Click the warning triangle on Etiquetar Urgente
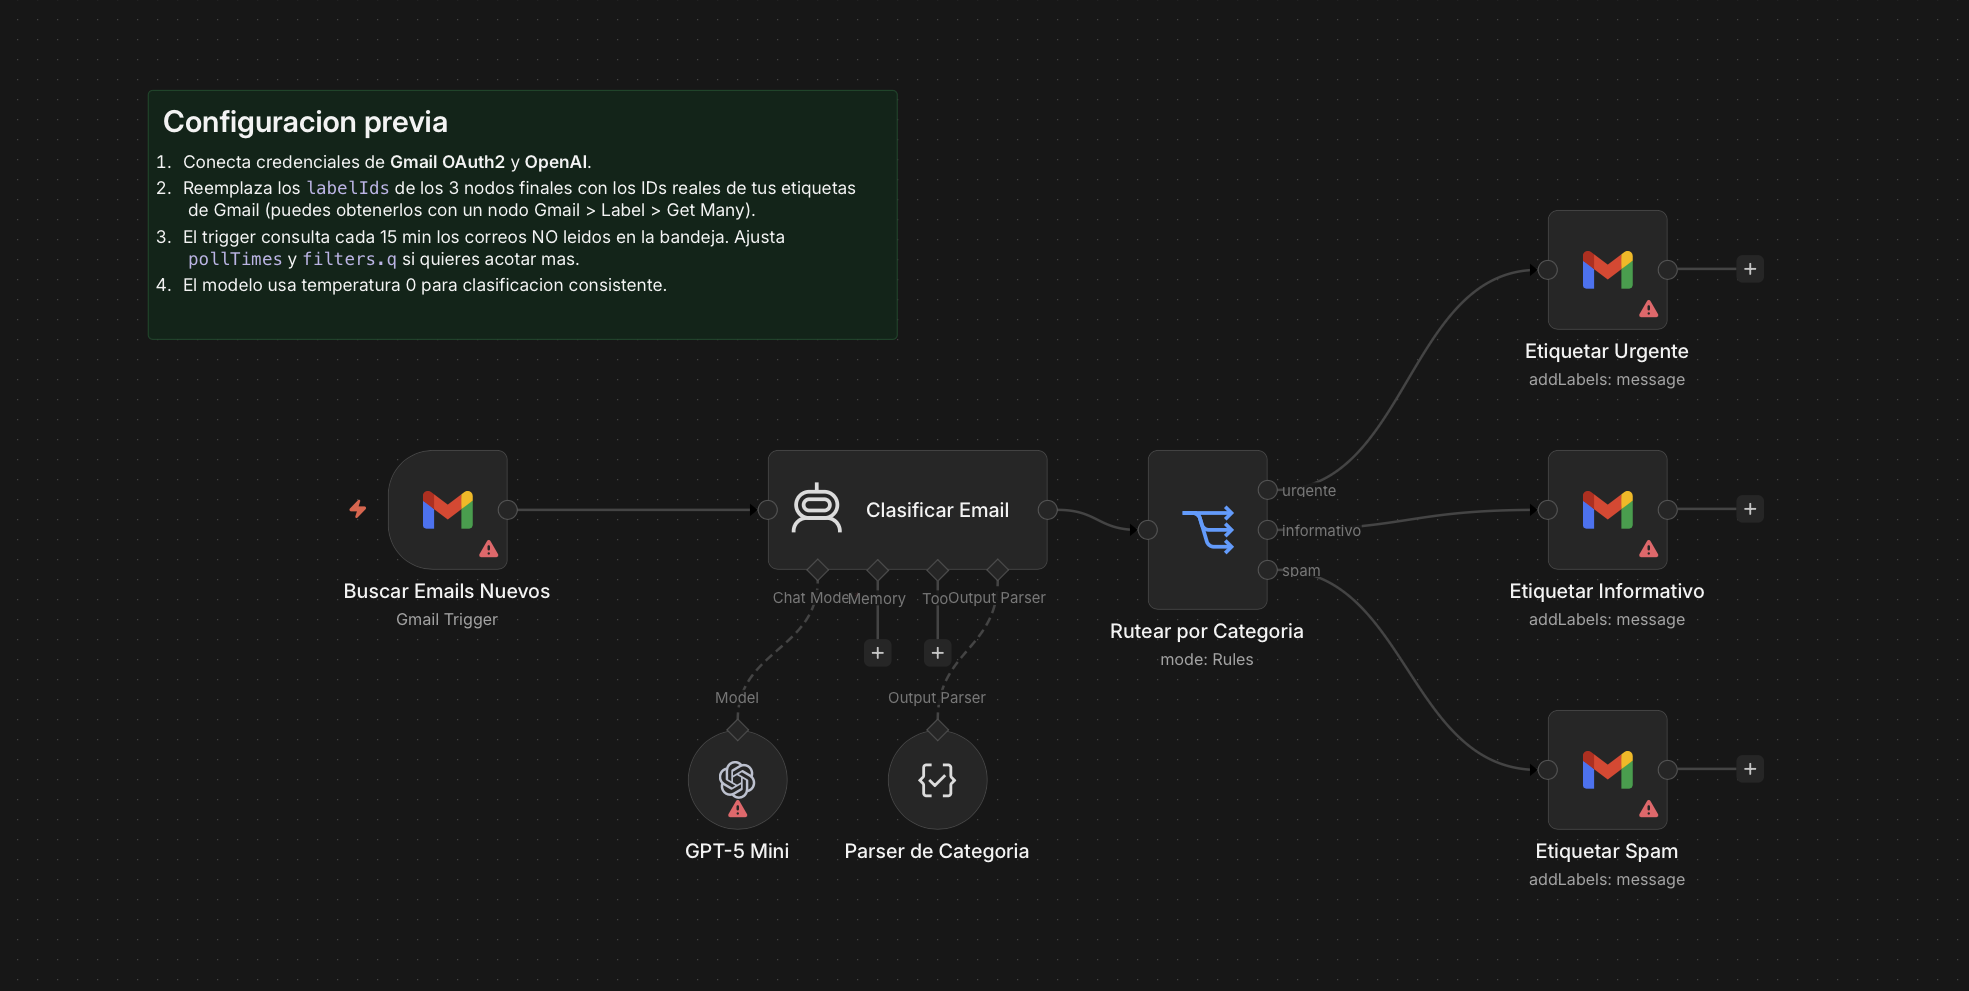The height and width of the screenshot is (991, 1969). [x=1649, y=309]
